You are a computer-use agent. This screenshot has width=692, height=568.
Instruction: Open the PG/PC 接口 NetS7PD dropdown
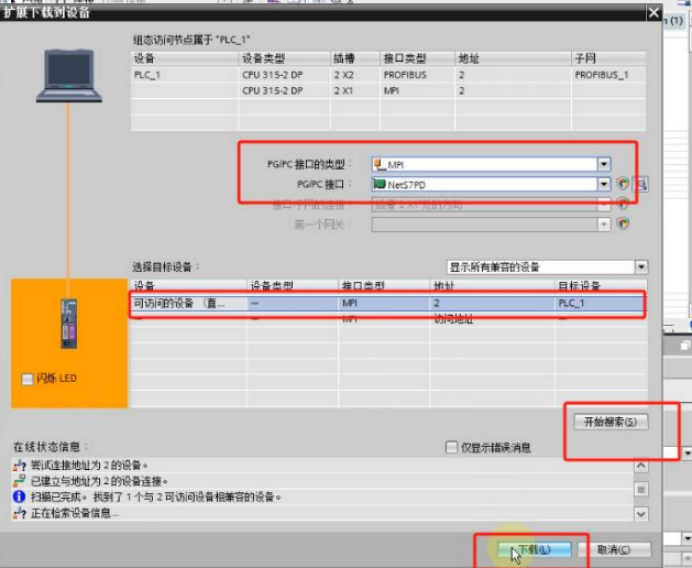point(603,184)
